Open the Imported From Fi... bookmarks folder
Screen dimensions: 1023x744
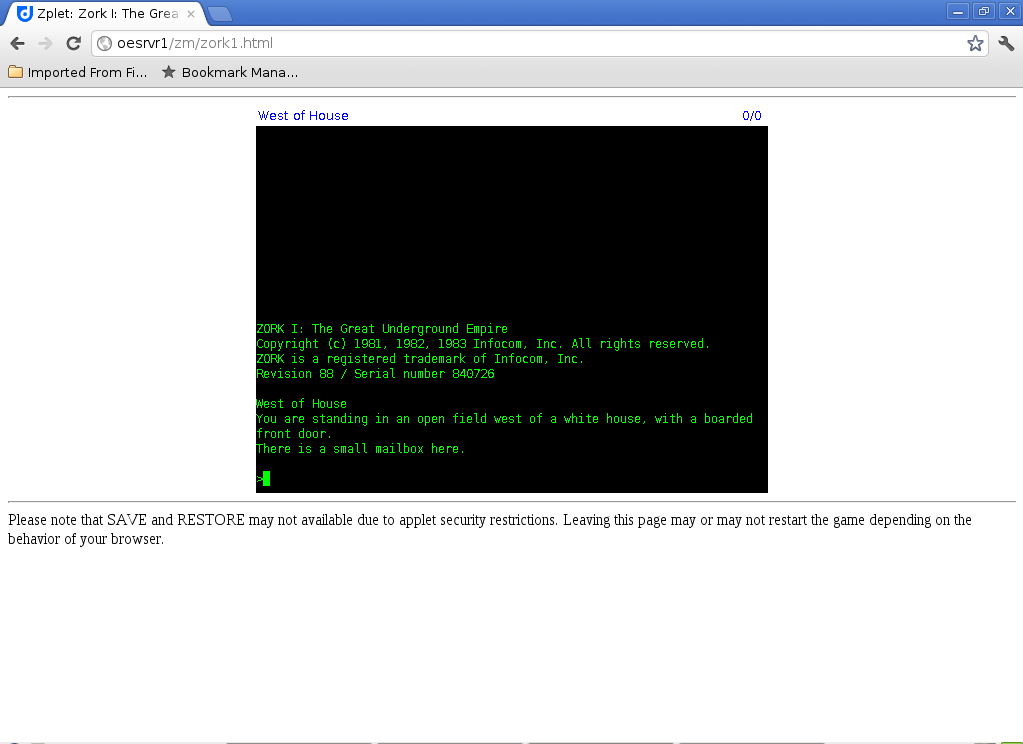point(78,72)
